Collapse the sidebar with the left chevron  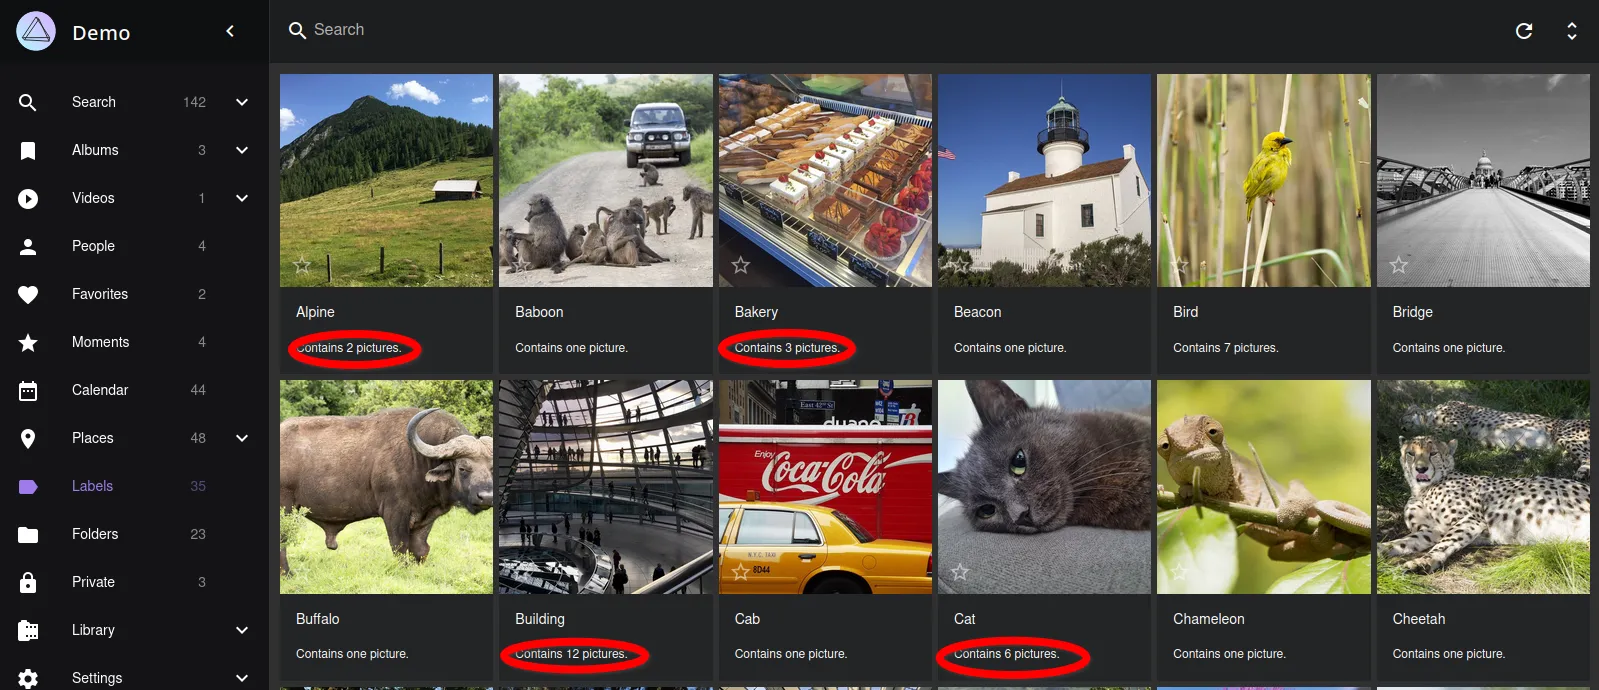tap(230, 32)
